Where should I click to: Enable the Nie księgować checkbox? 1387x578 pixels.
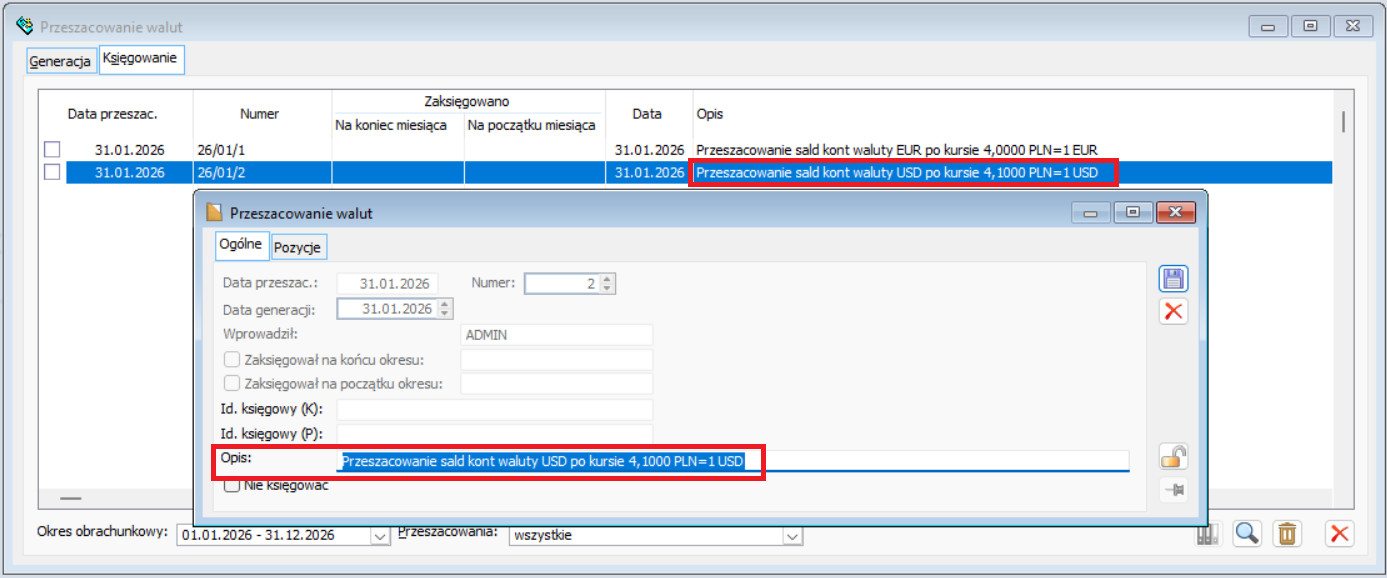coord(232,486)
